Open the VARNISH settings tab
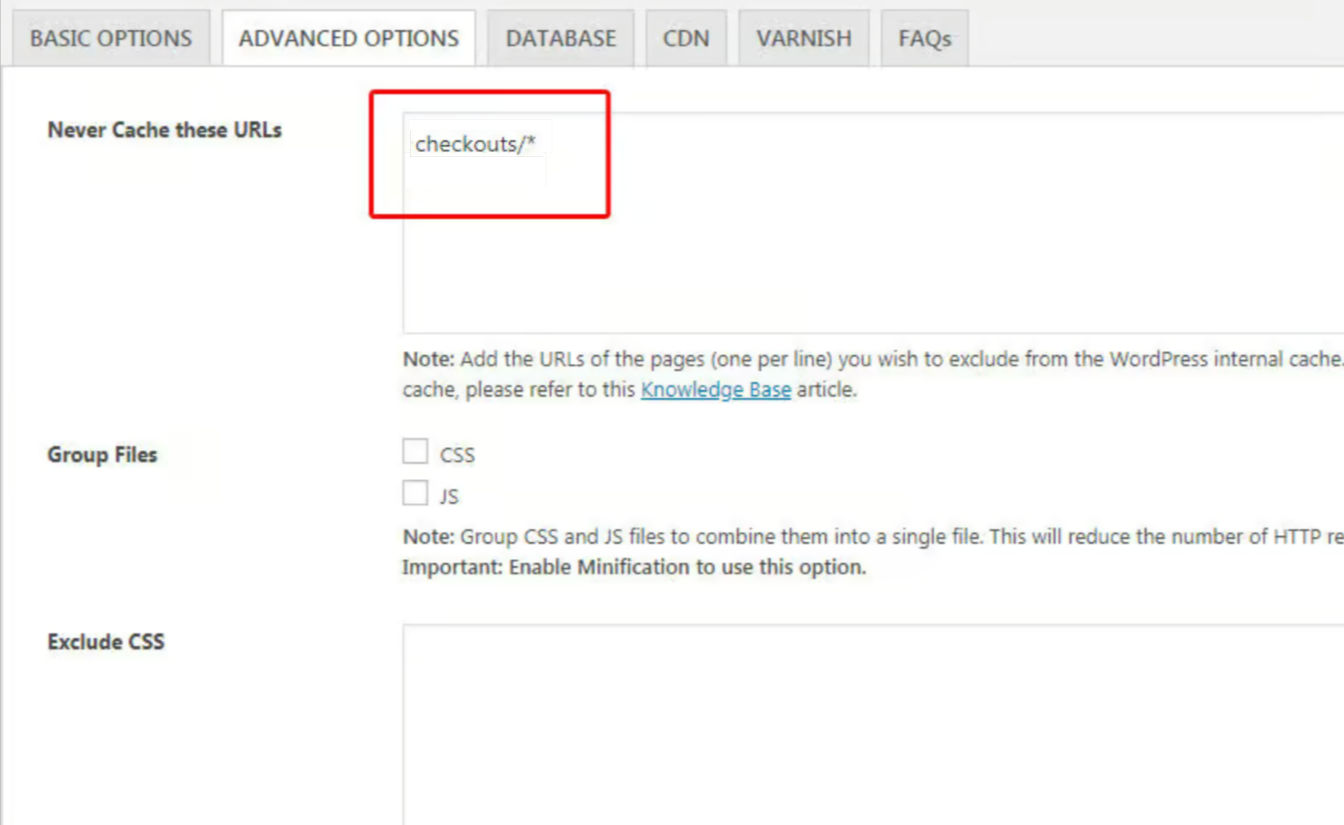 (803, 39)
